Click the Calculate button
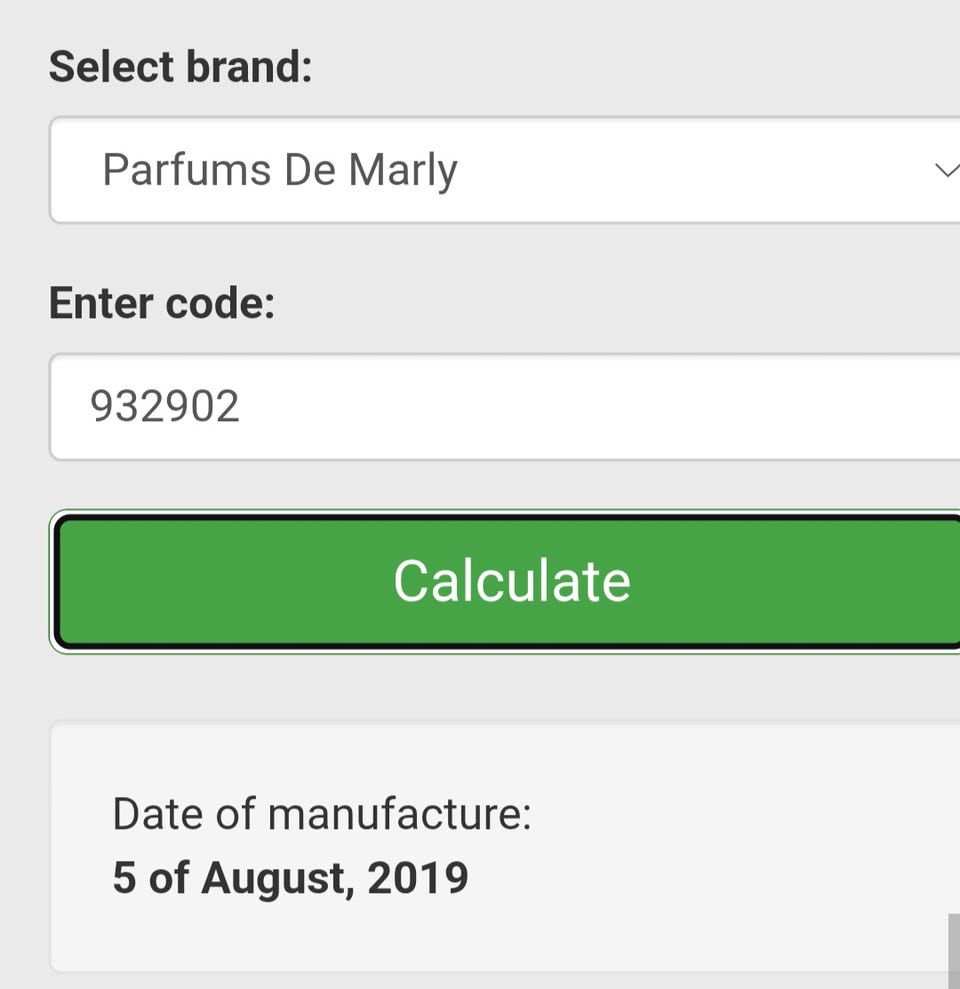 pos(508,581)
